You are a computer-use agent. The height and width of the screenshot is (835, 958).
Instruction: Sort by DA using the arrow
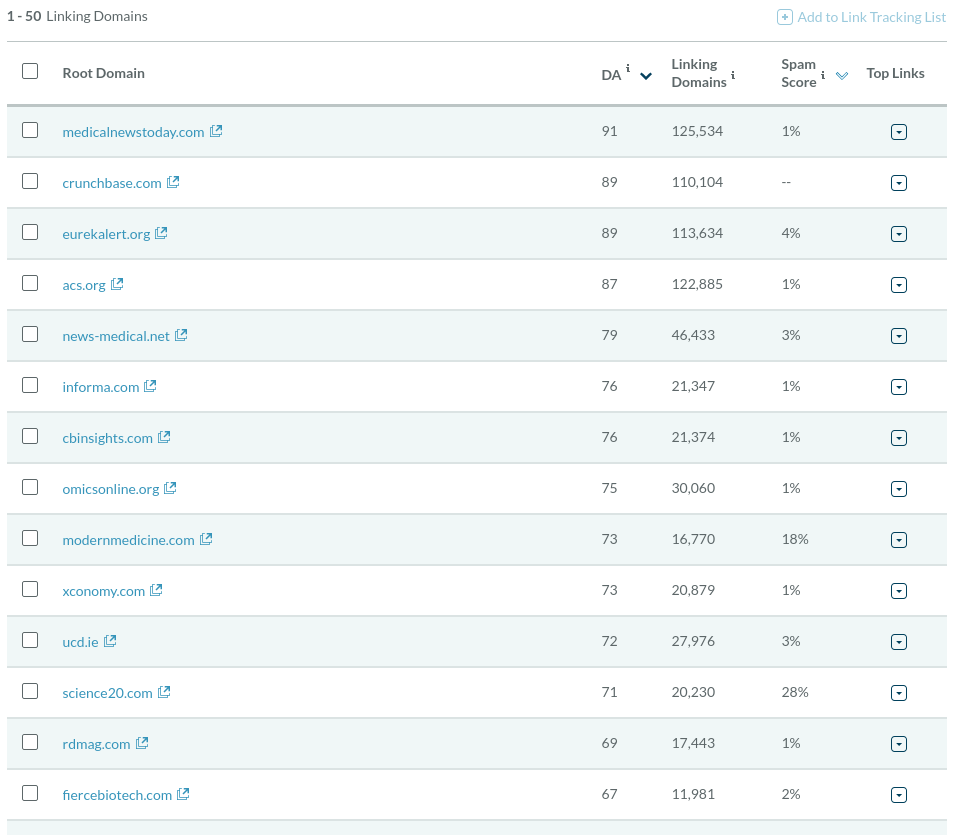(x=646, y=76)
